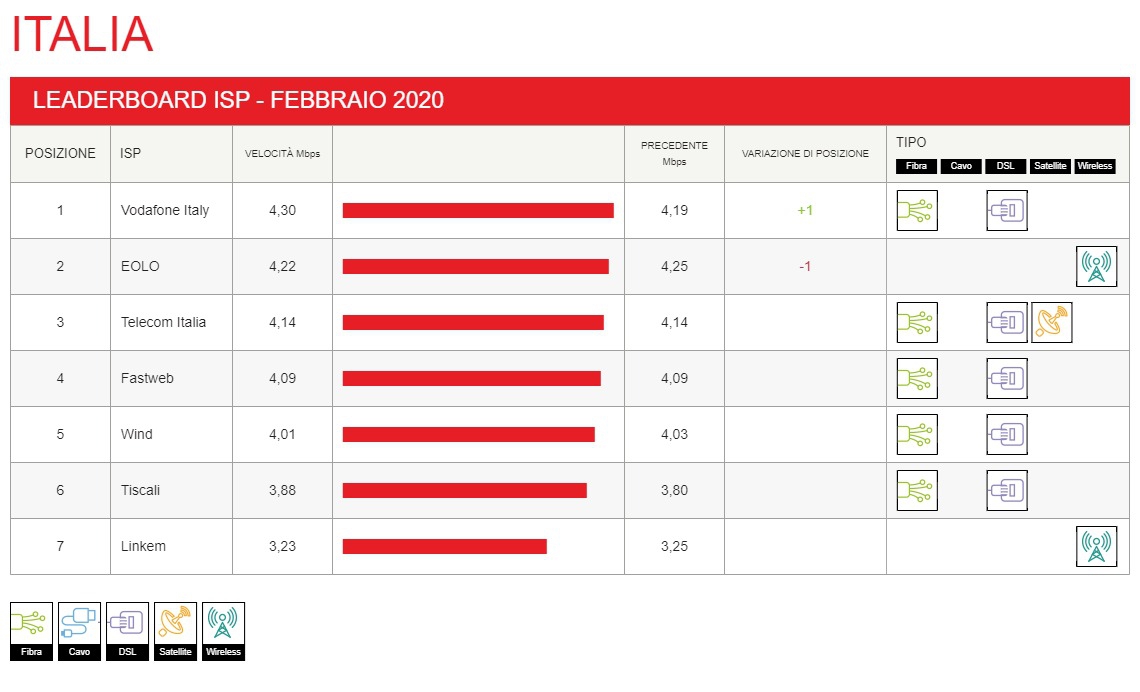
Task: Click Vodafone Italy's DSL icon
Action: pos(1007,210)
